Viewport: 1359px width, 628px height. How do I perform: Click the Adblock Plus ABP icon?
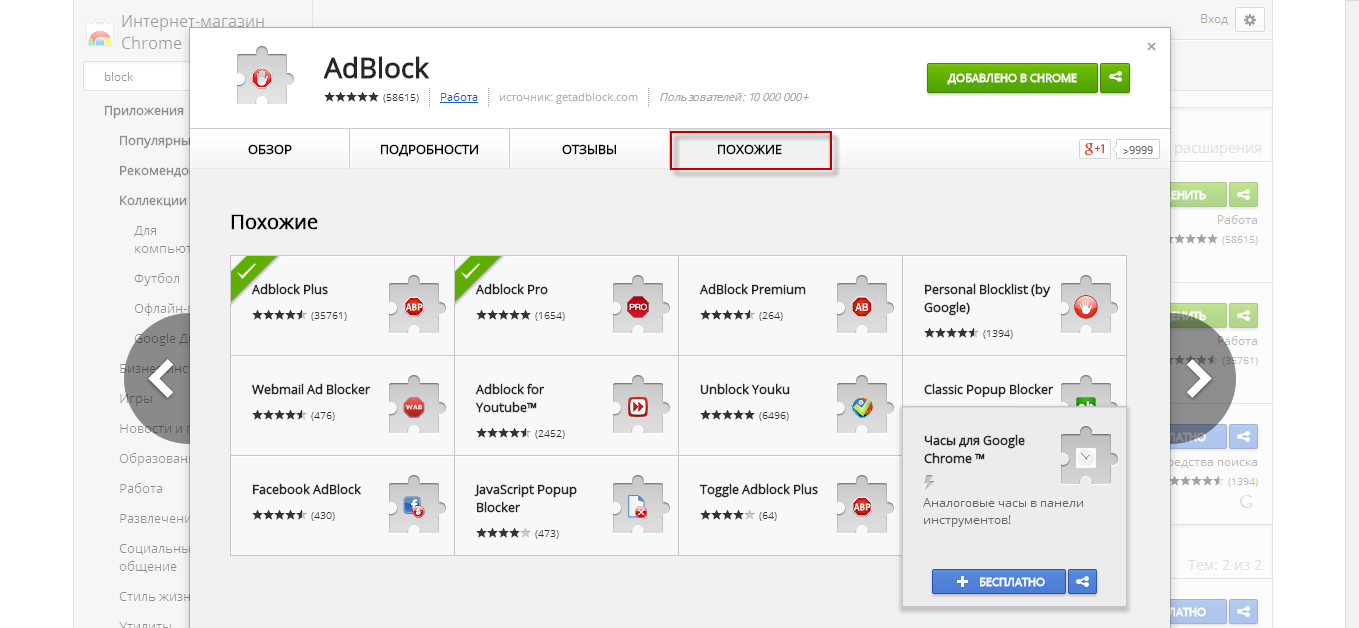[414, 306]
